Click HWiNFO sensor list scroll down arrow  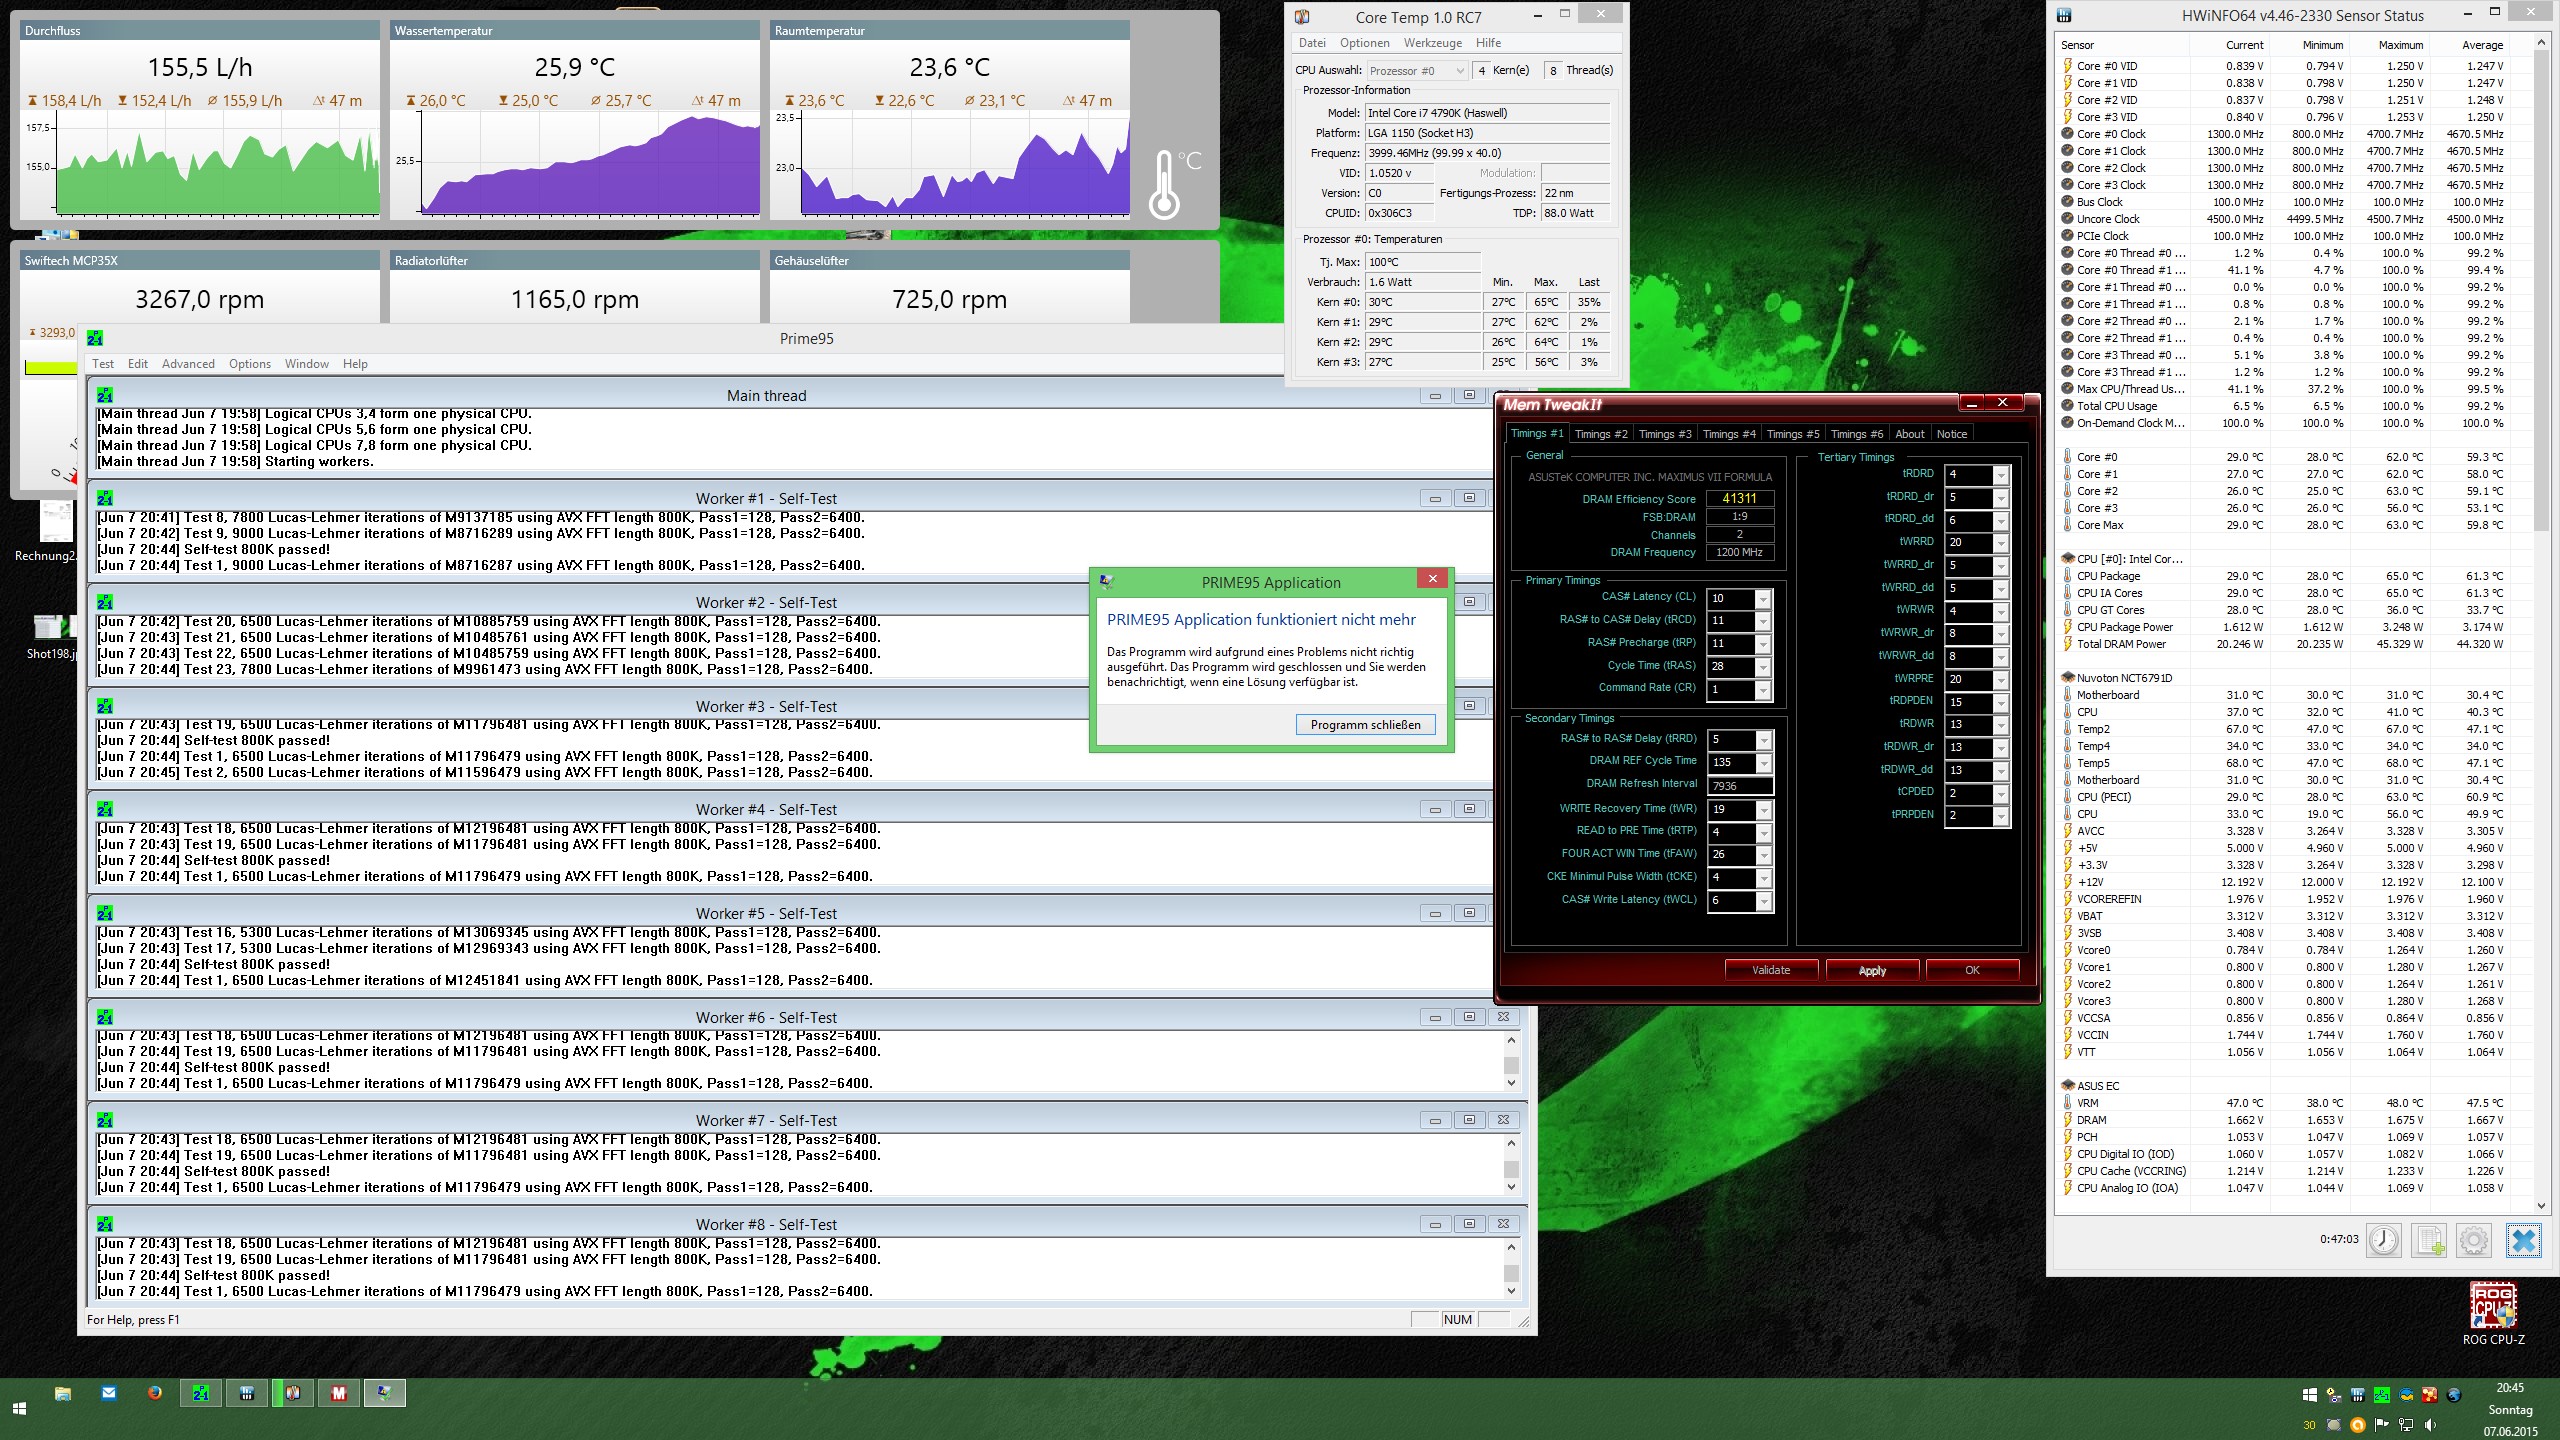pyautogui.click(x=2541, y=1206)
